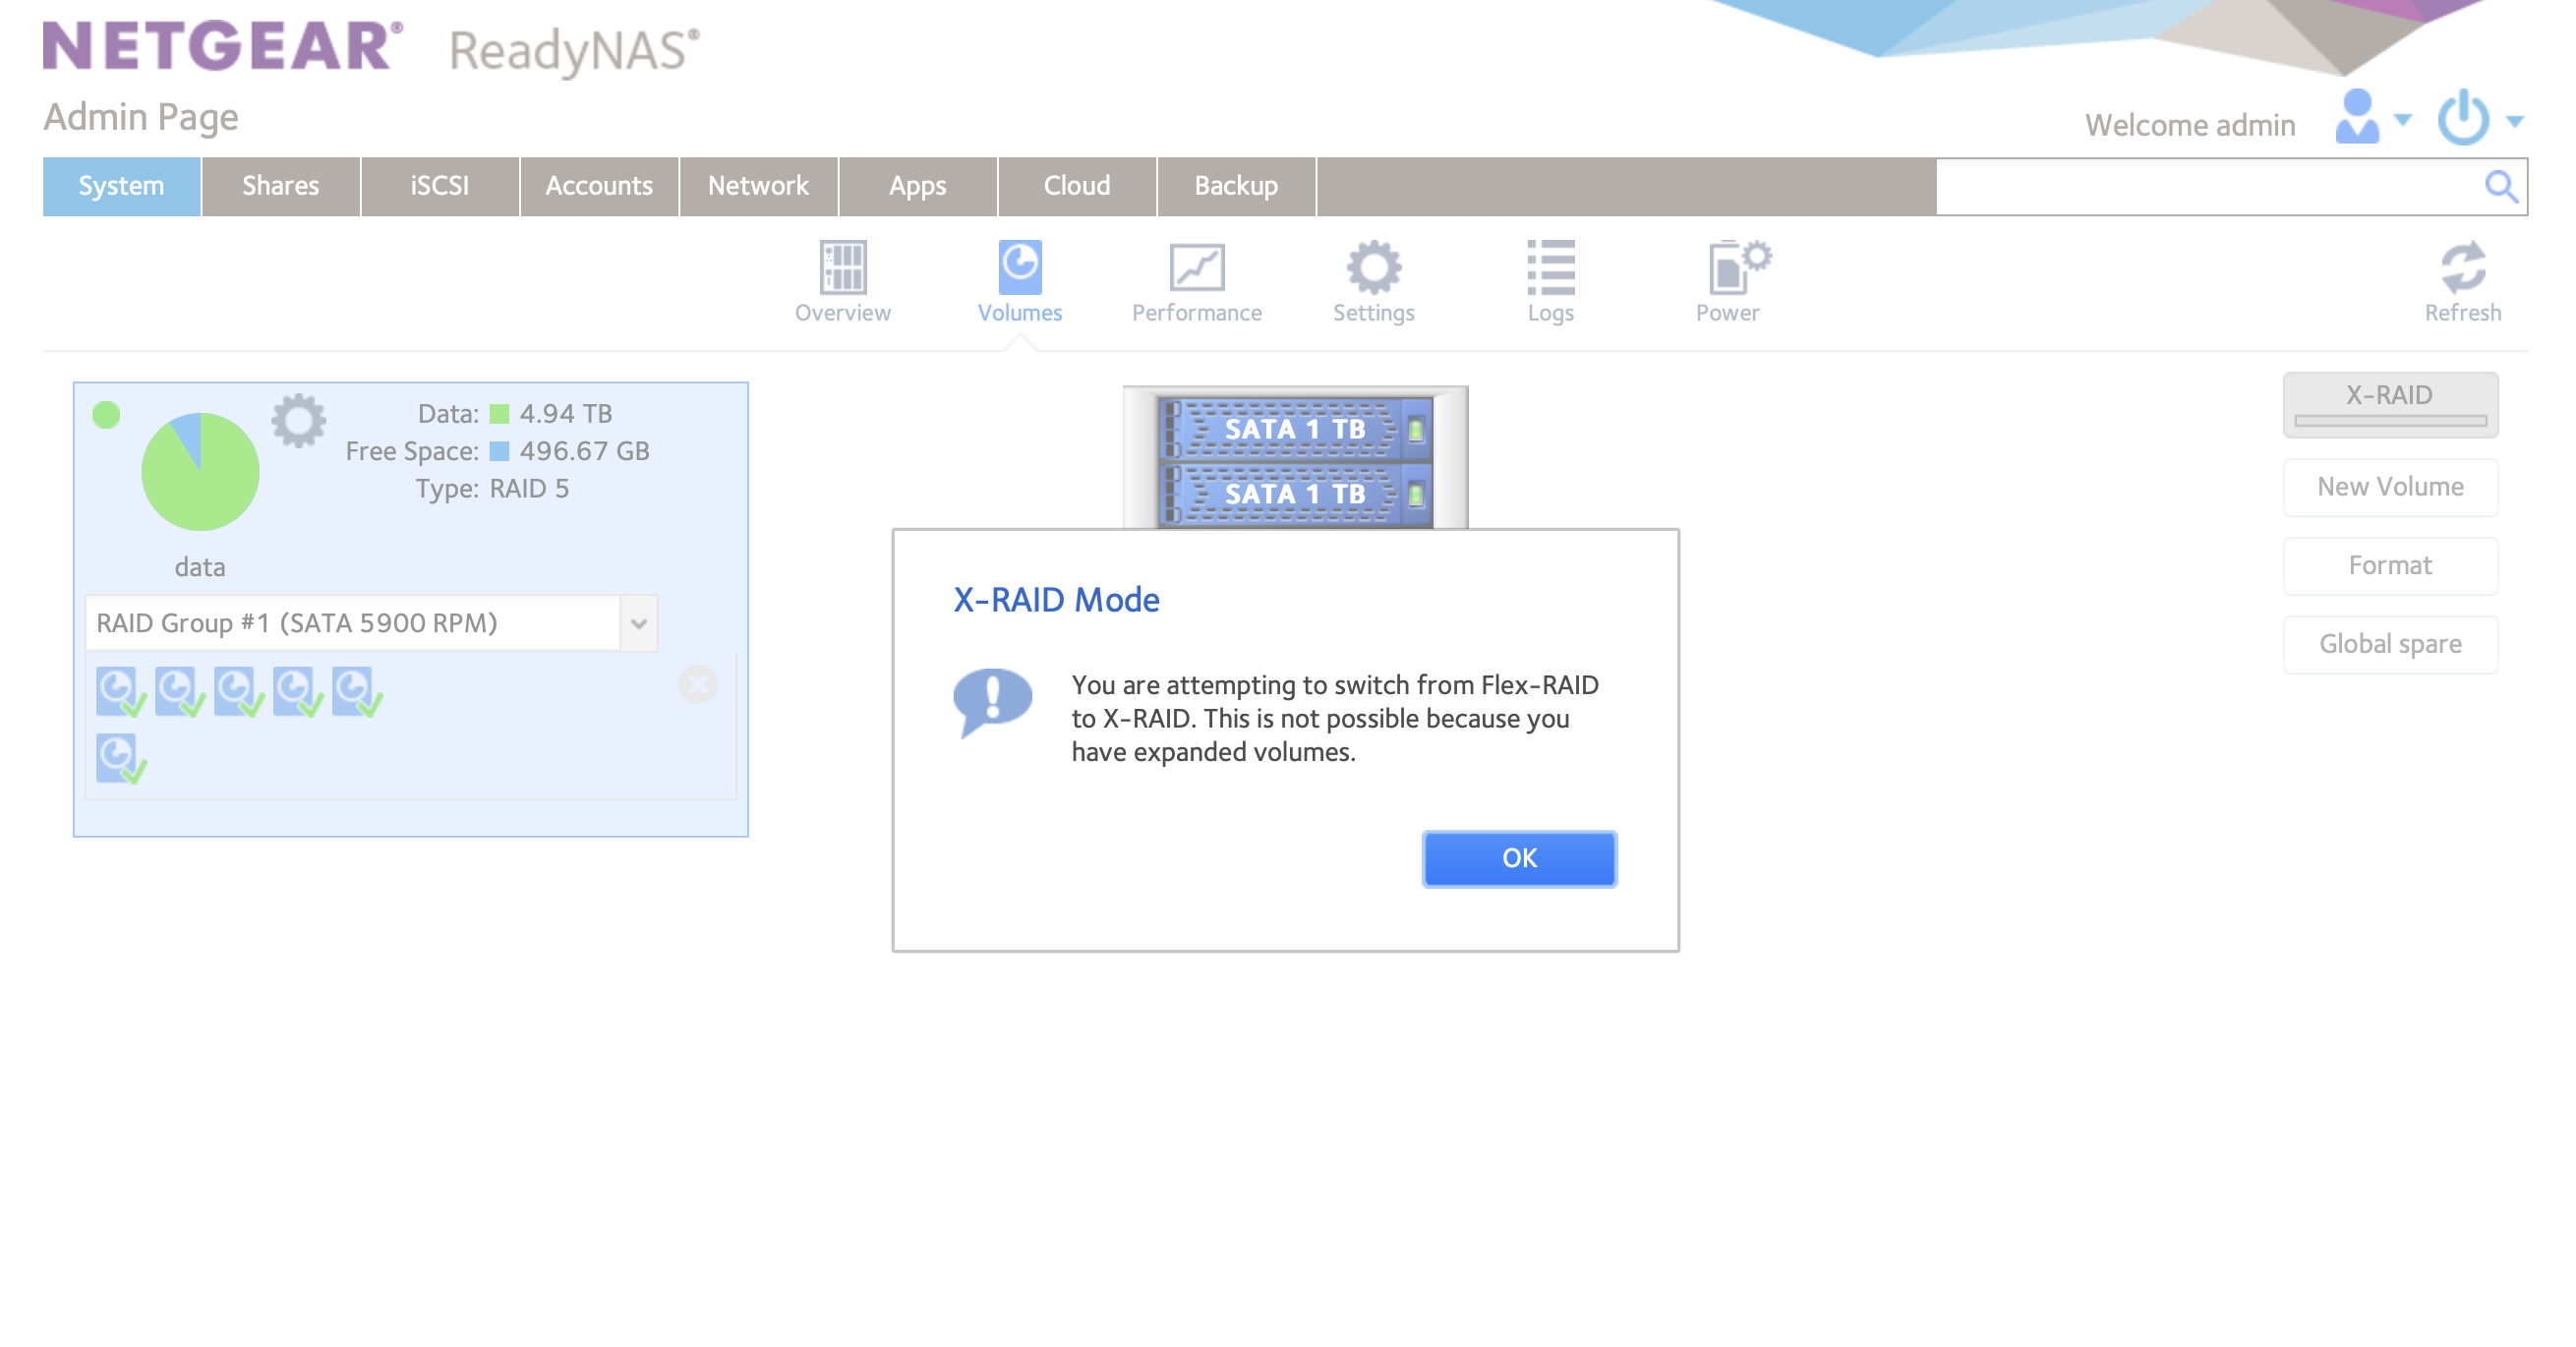Click the search magnifier icon
This screenshot has width=2576, height=1347.
2500,186
